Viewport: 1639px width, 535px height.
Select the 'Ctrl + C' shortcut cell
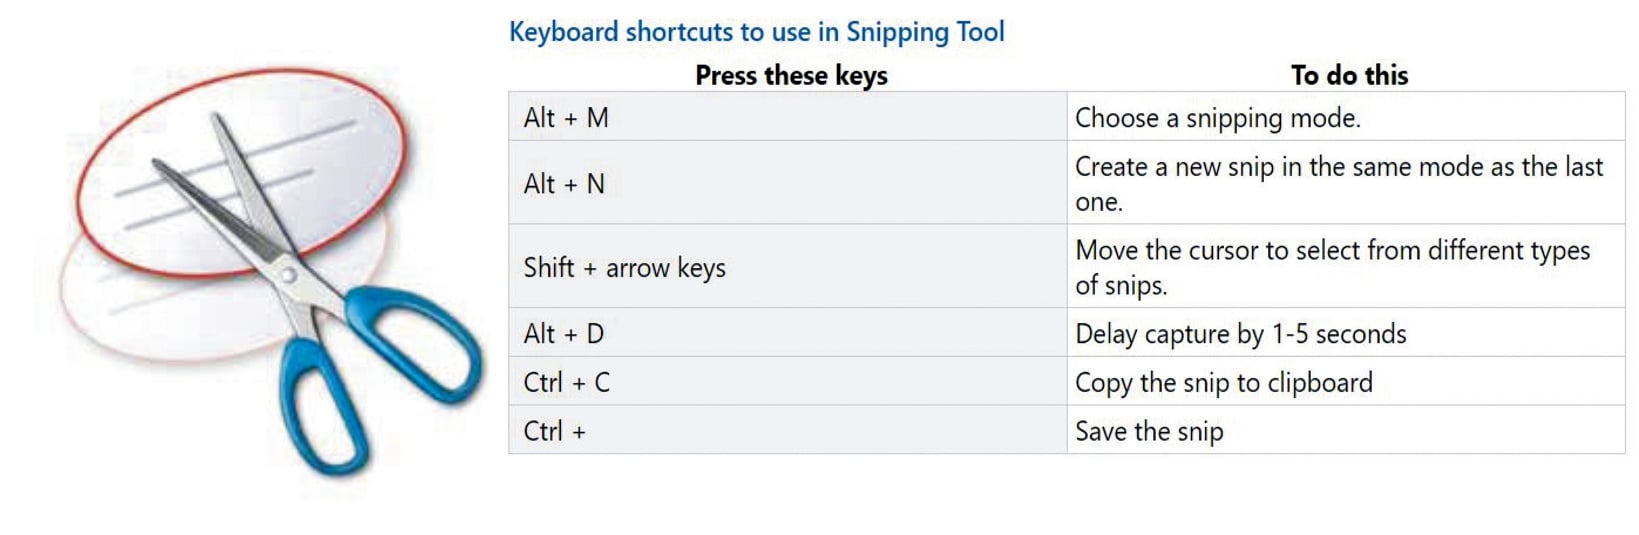(x=566, y=383)
